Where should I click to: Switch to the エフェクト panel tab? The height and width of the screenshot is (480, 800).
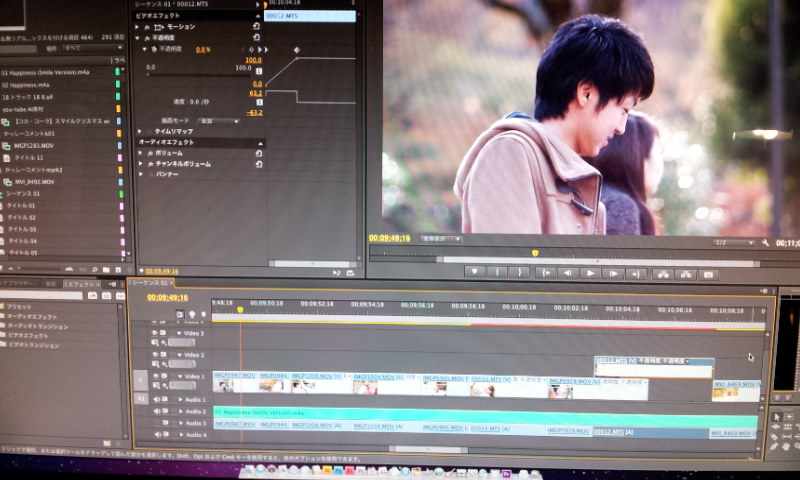click(81, 284)
